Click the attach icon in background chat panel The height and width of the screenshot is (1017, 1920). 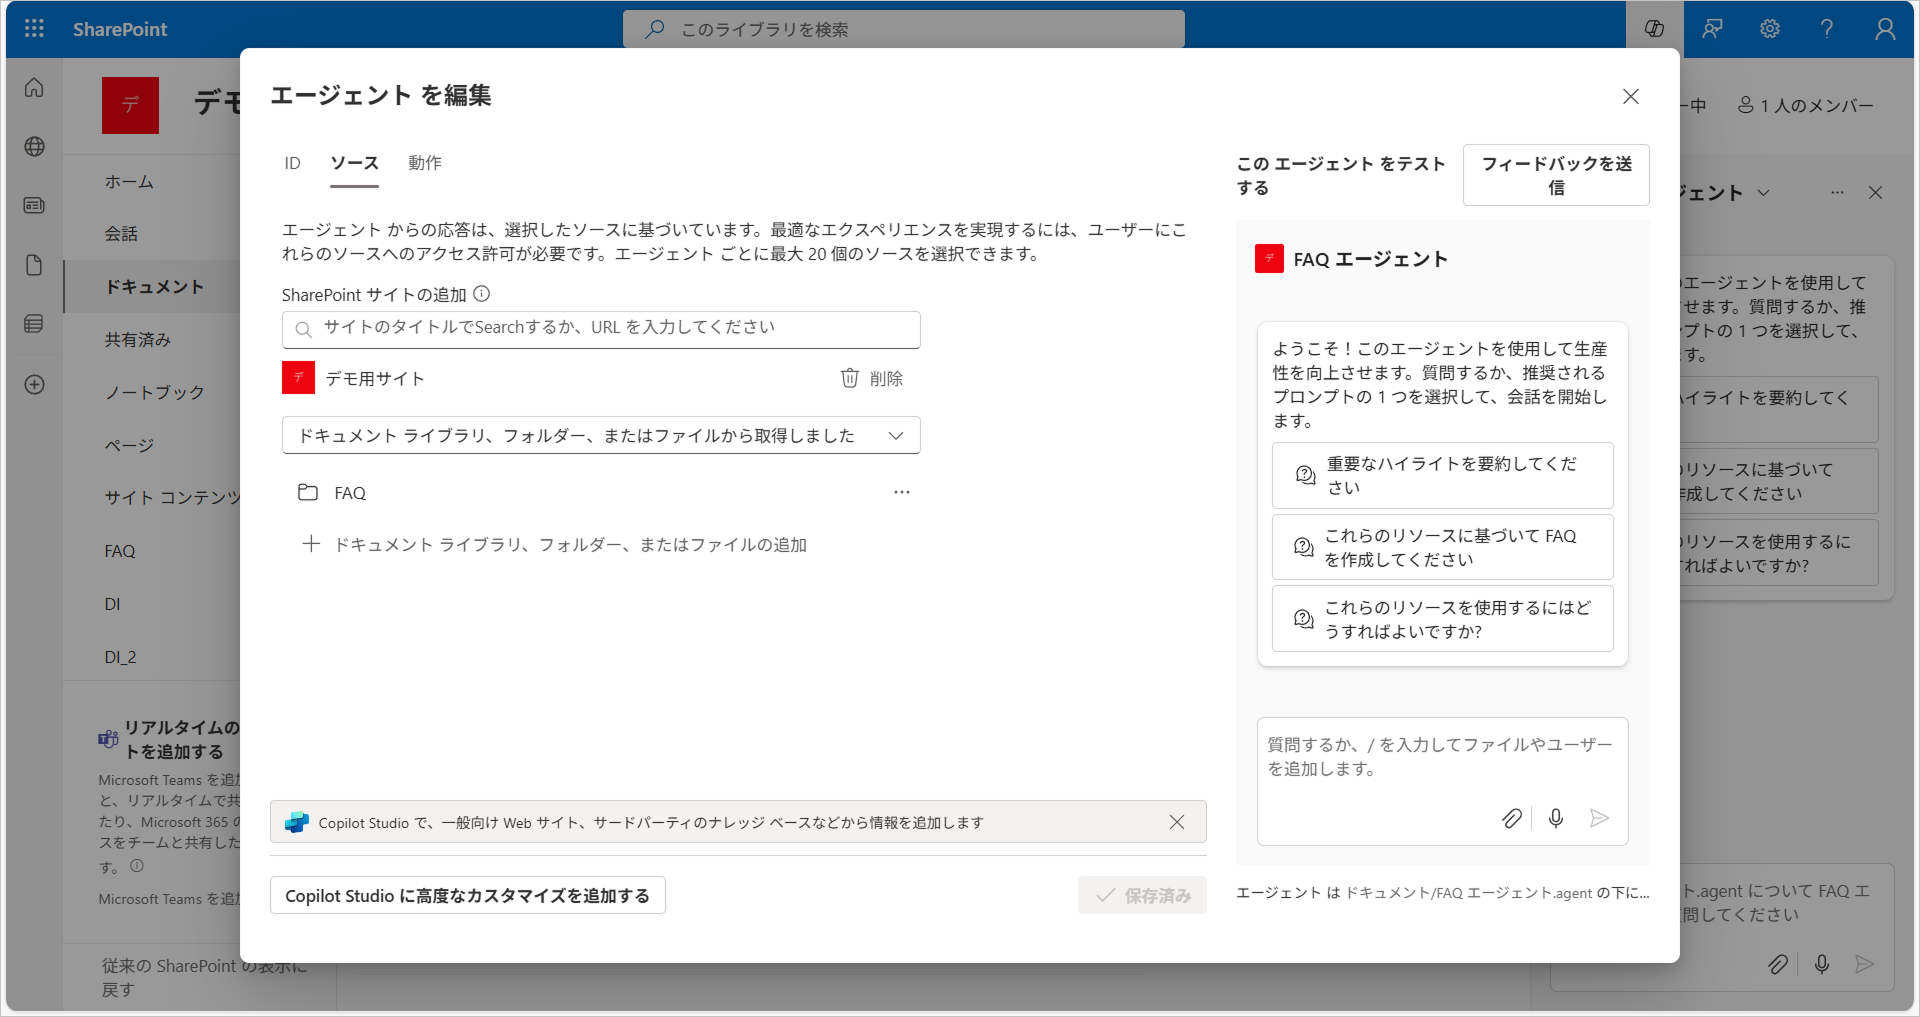pos(1778,964)
